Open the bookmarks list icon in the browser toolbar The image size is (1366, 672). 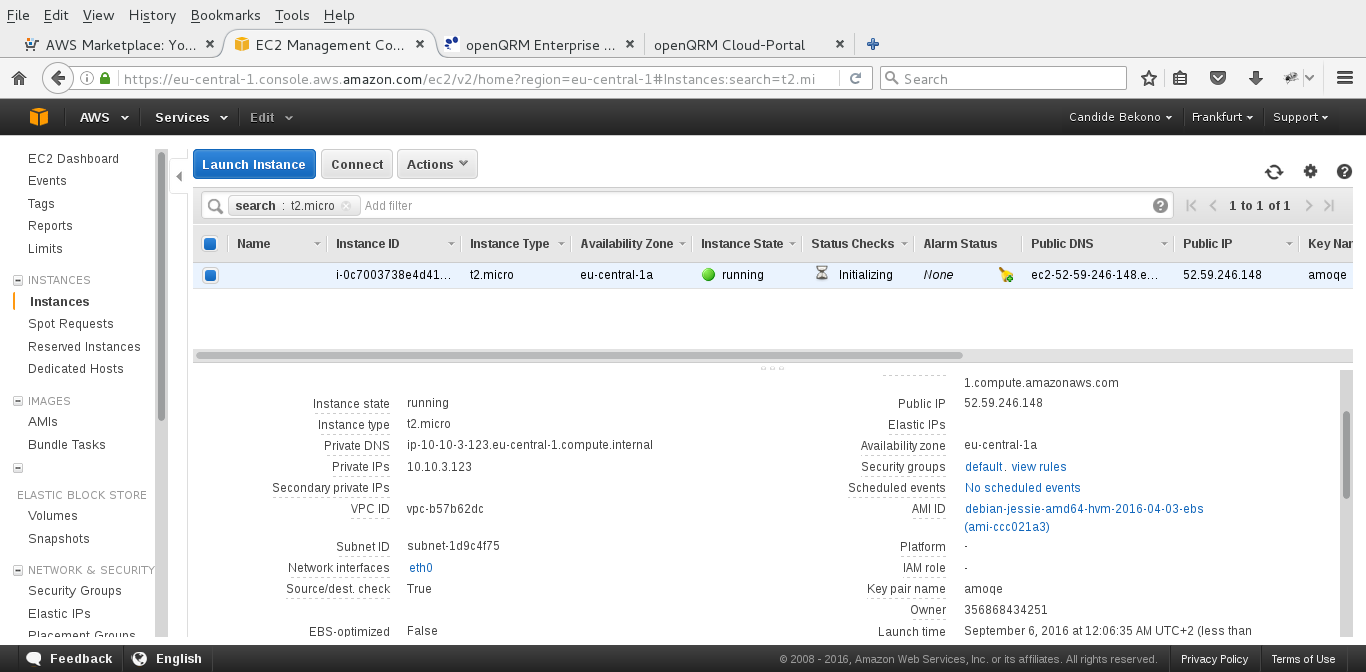tap(1181, 78)
